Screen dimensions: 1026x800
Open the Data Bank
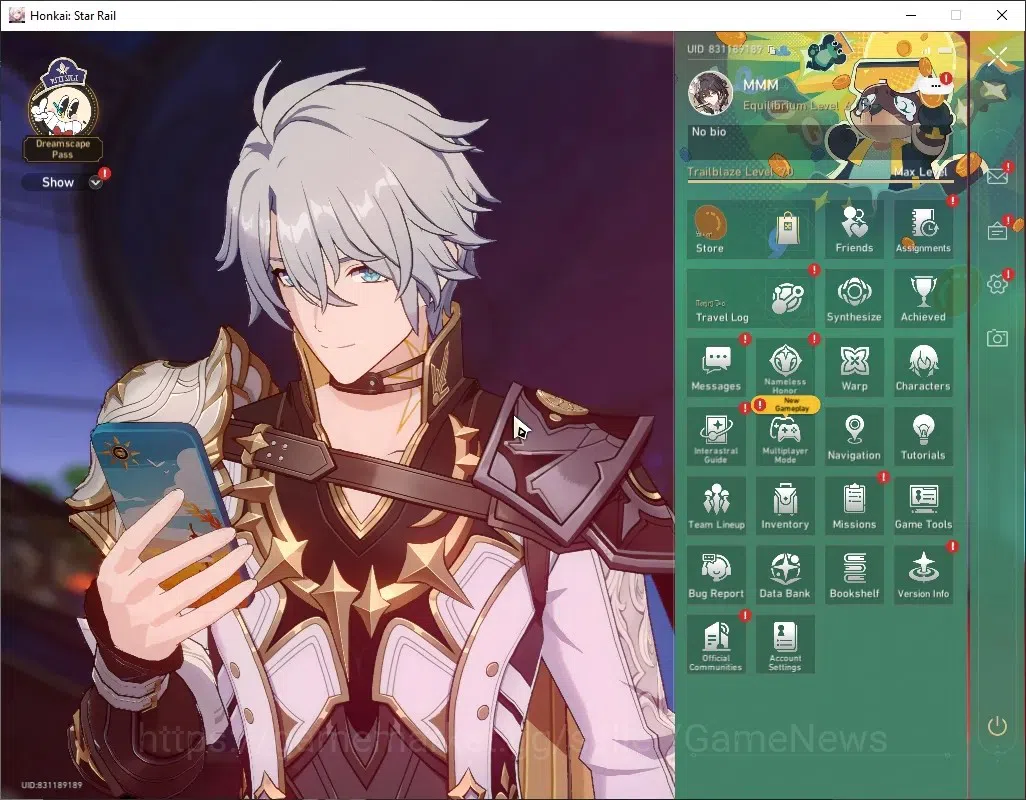coord(785,575)
